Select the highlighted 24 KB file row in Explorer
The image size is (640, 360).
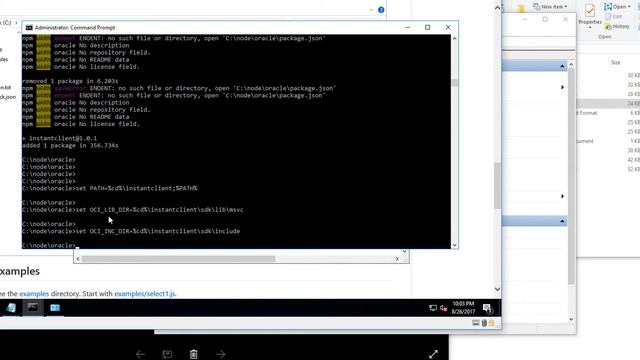tap(608, 103)
